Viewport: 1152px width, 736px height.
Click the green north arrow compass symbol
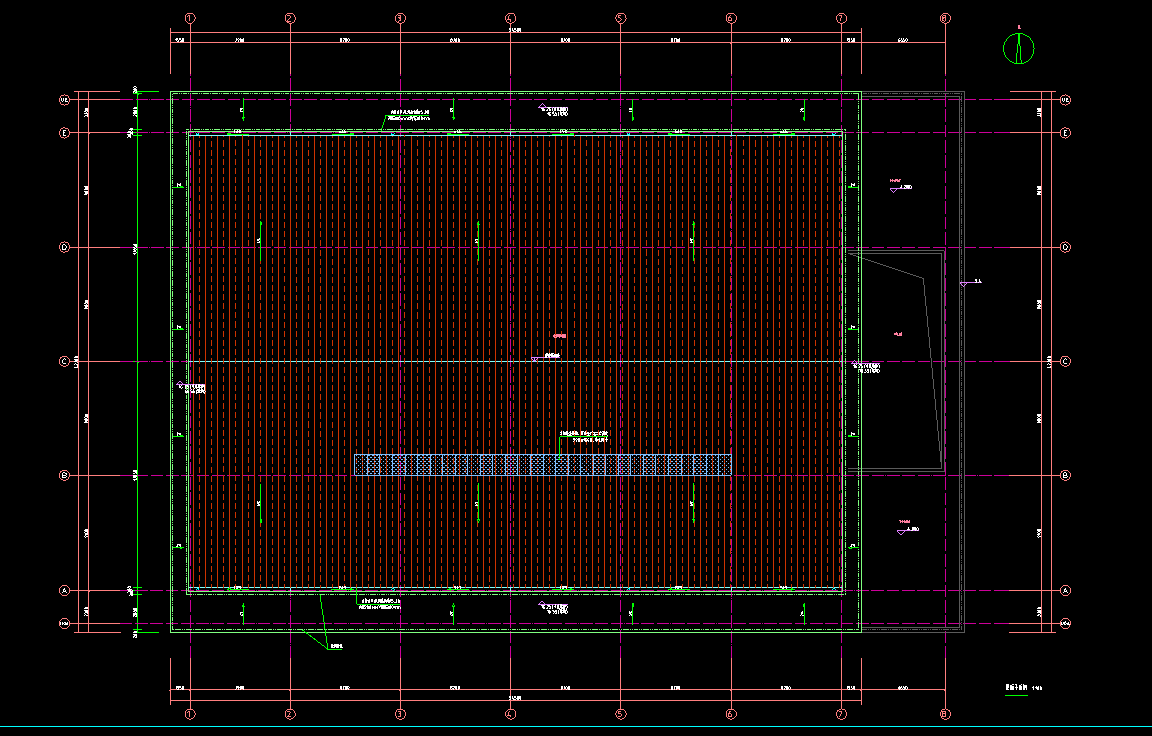tap(1018, 48)
